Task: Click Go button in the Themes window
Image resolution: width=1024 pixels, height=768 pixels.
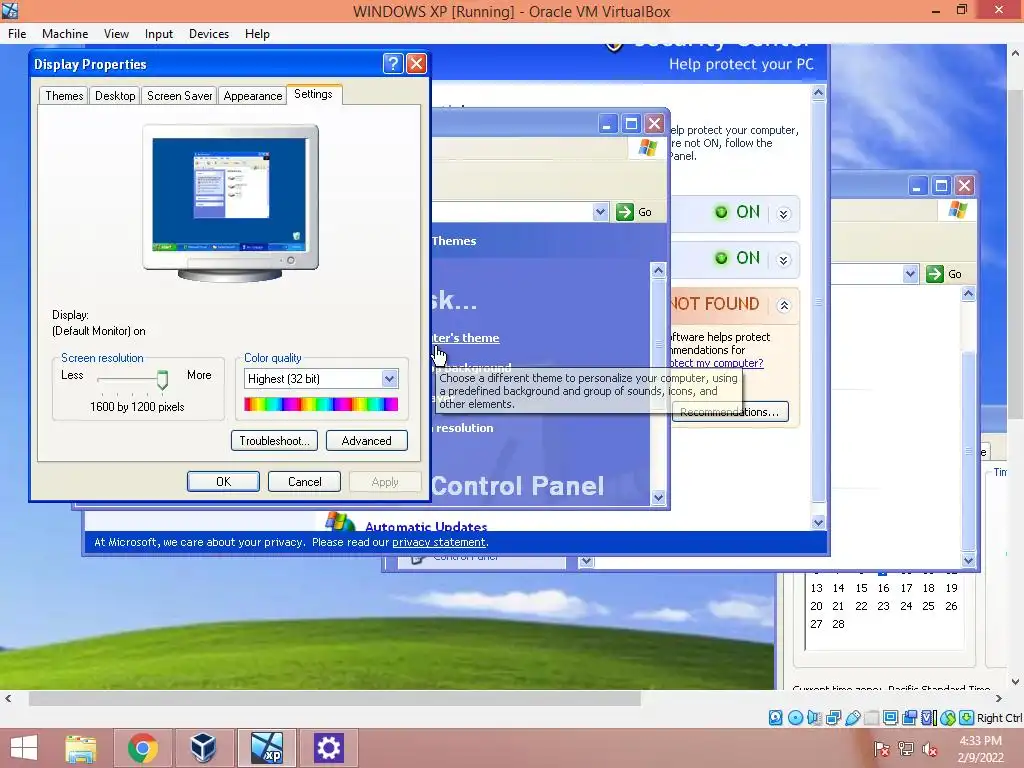Action: 633,212
